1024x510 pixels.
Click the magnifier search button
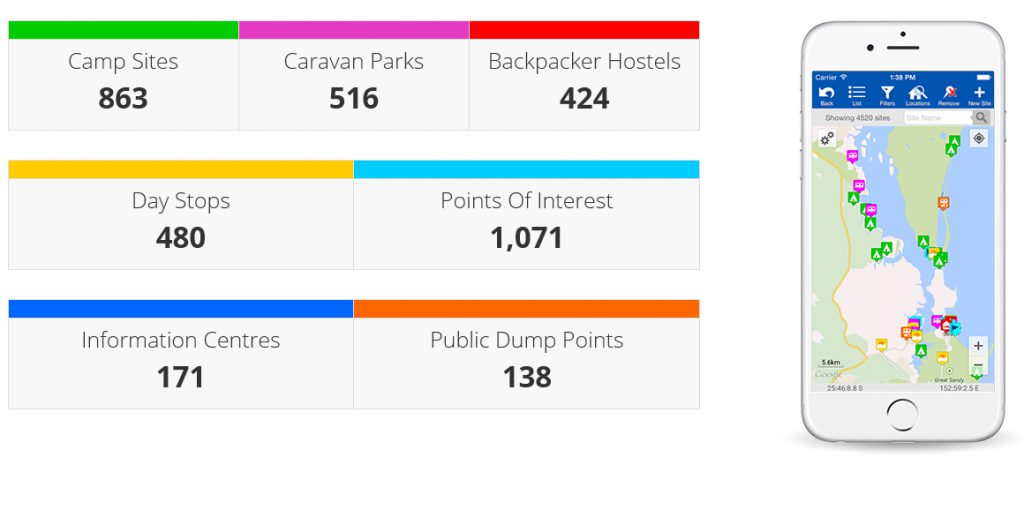[981, 118]
